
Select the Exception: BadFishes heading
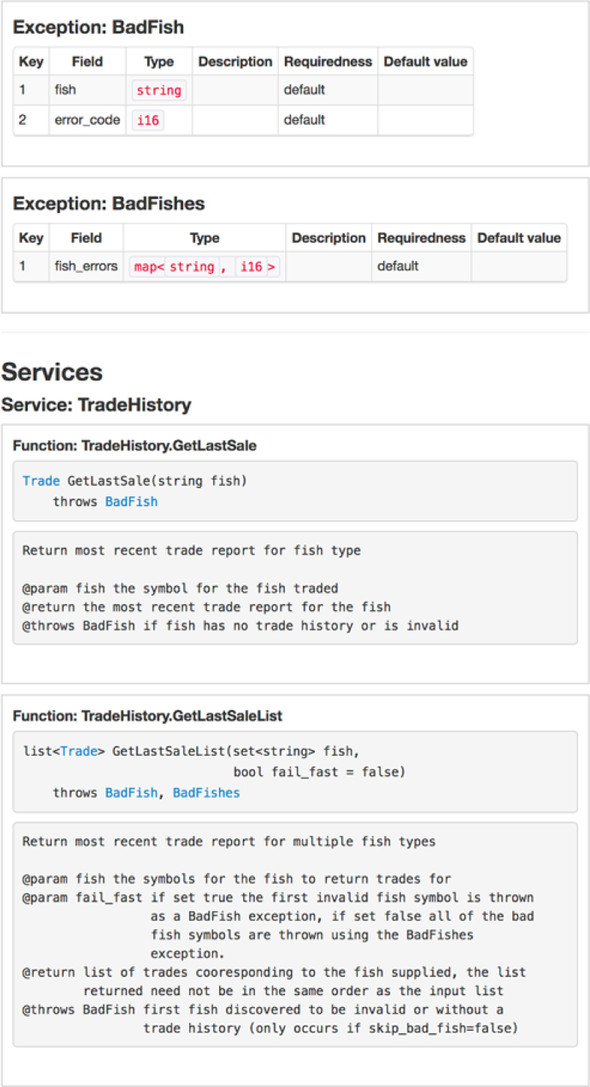coord(109,203)
